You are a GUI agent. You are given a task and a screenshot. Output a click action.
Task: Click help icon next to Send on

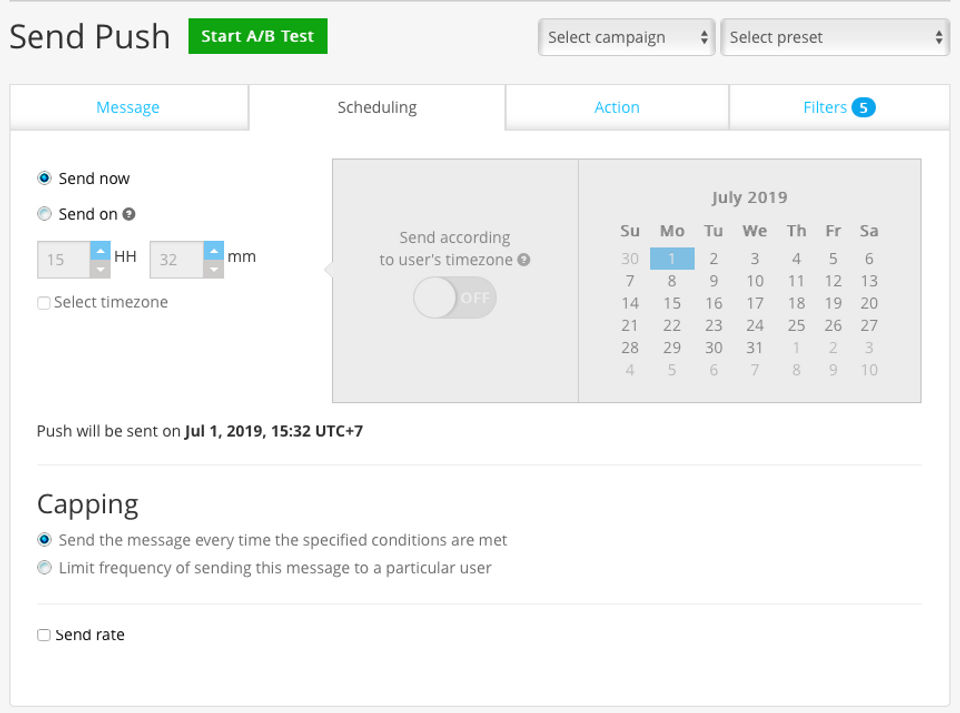129,214
